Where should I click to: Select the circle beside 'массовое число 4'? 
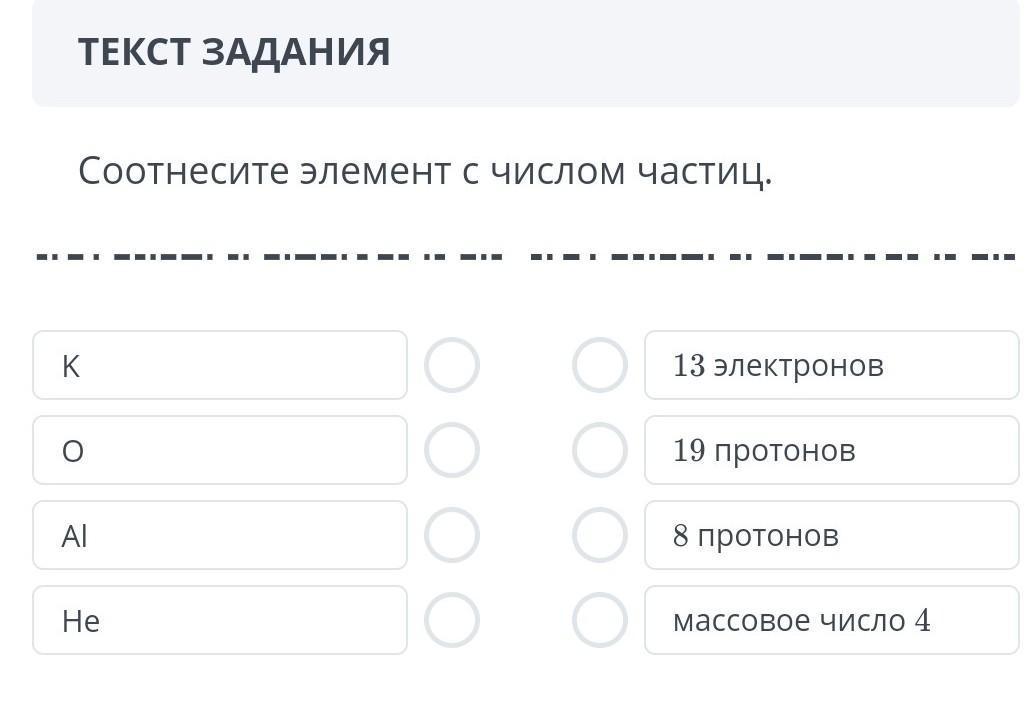click(599, 620)
